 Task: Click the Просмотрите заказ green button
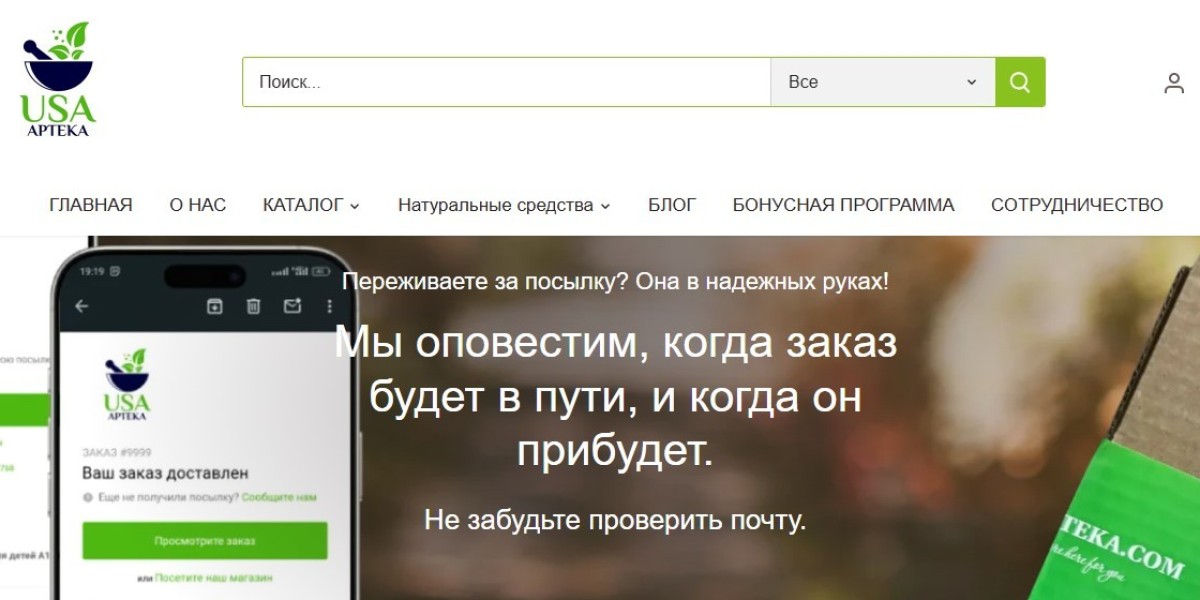(205, 541)
